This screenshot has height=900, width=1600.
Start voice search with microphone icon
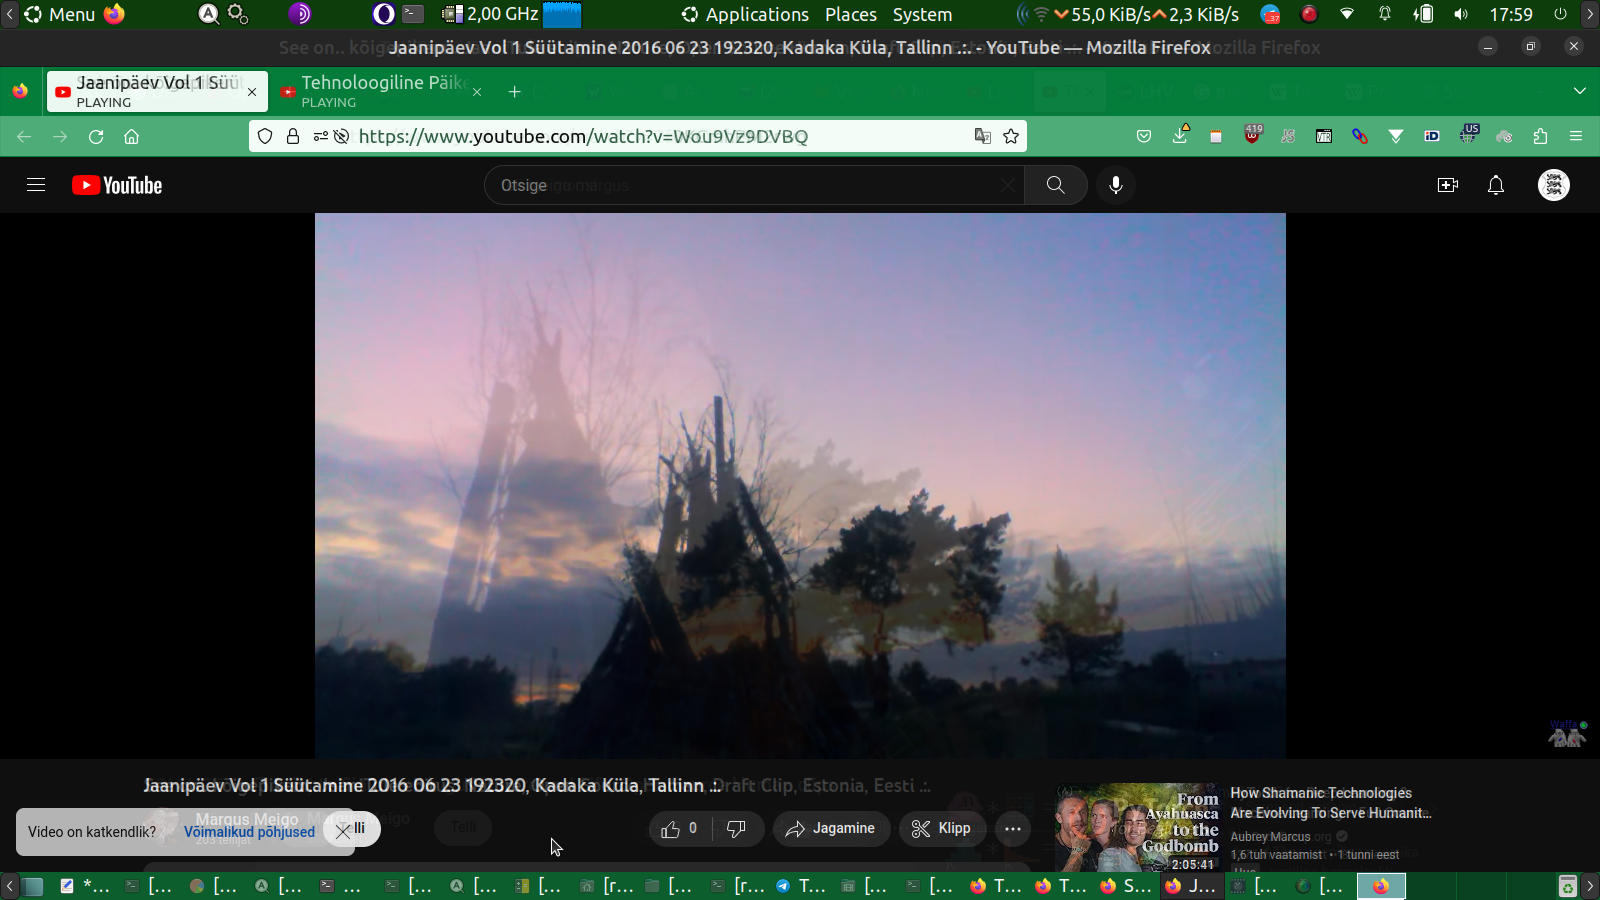click(1116, 185)
